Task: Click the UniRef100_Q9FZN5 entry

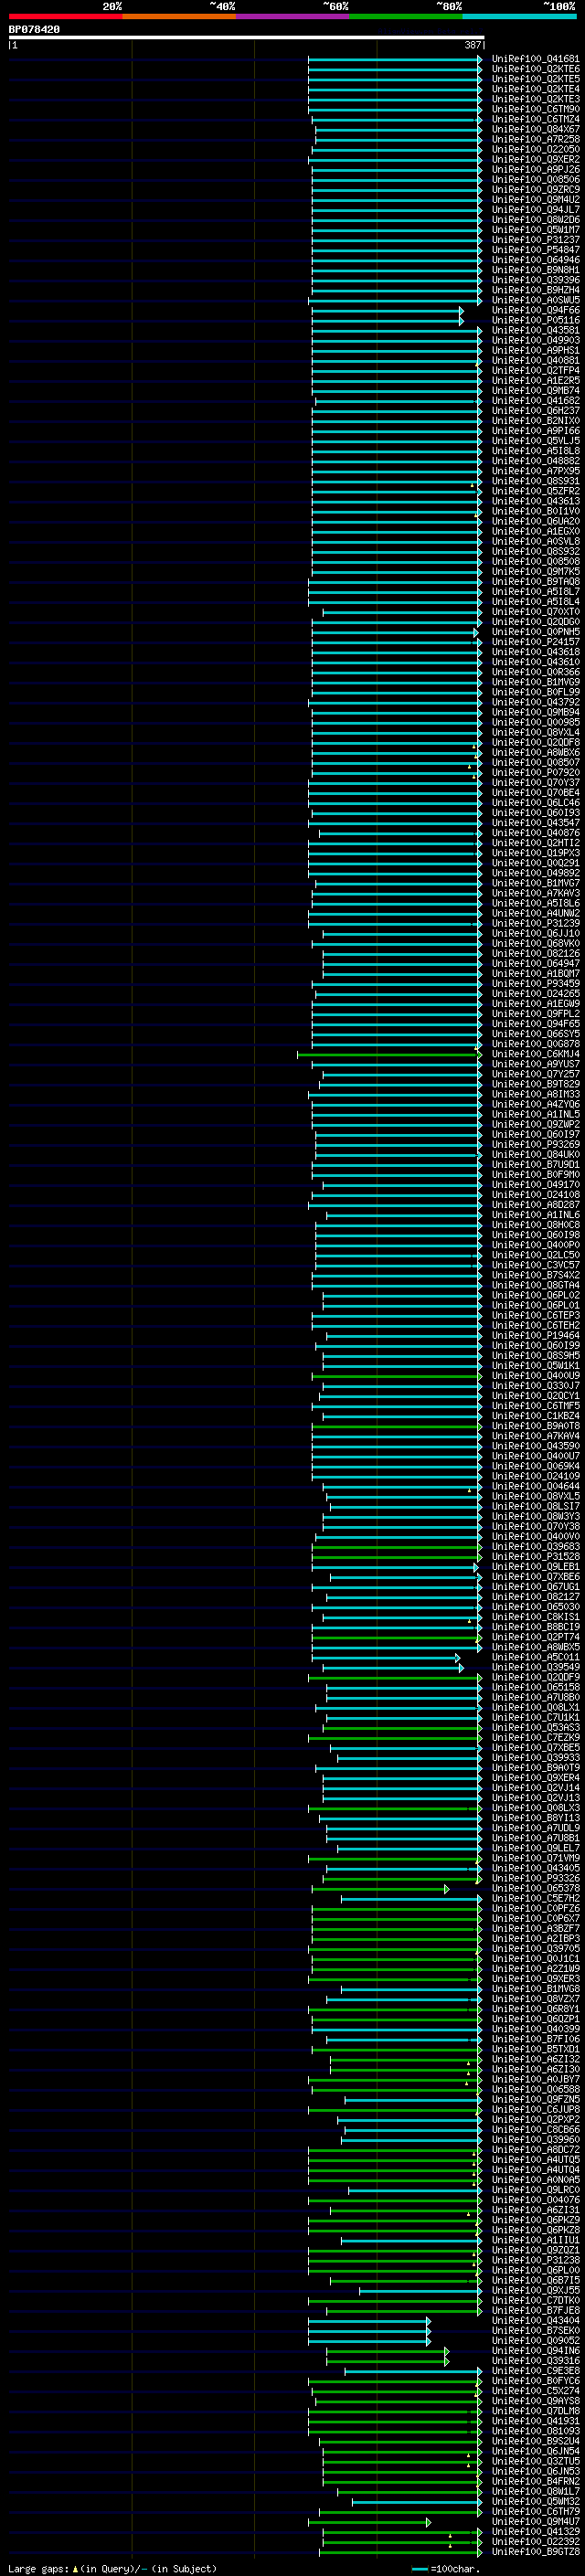Action: [x=535, y=2099]
